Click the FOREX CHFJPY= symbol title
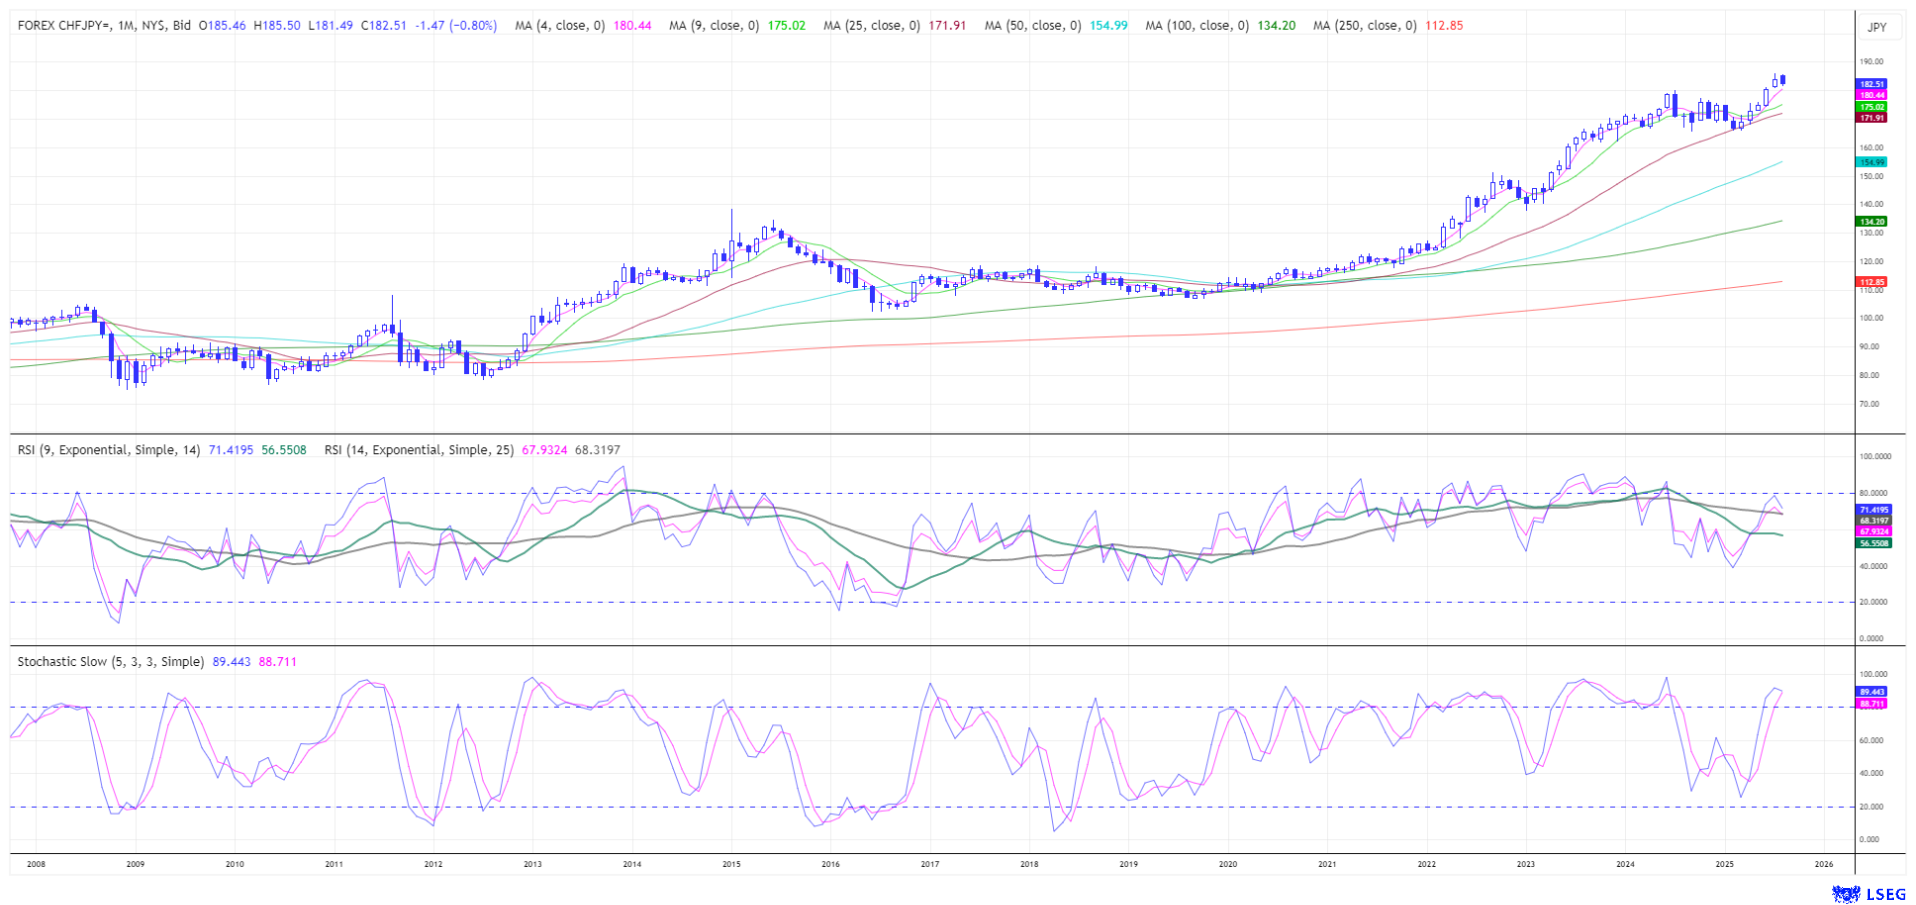Viewport: 1916px width, 905px height. [104, 26]
